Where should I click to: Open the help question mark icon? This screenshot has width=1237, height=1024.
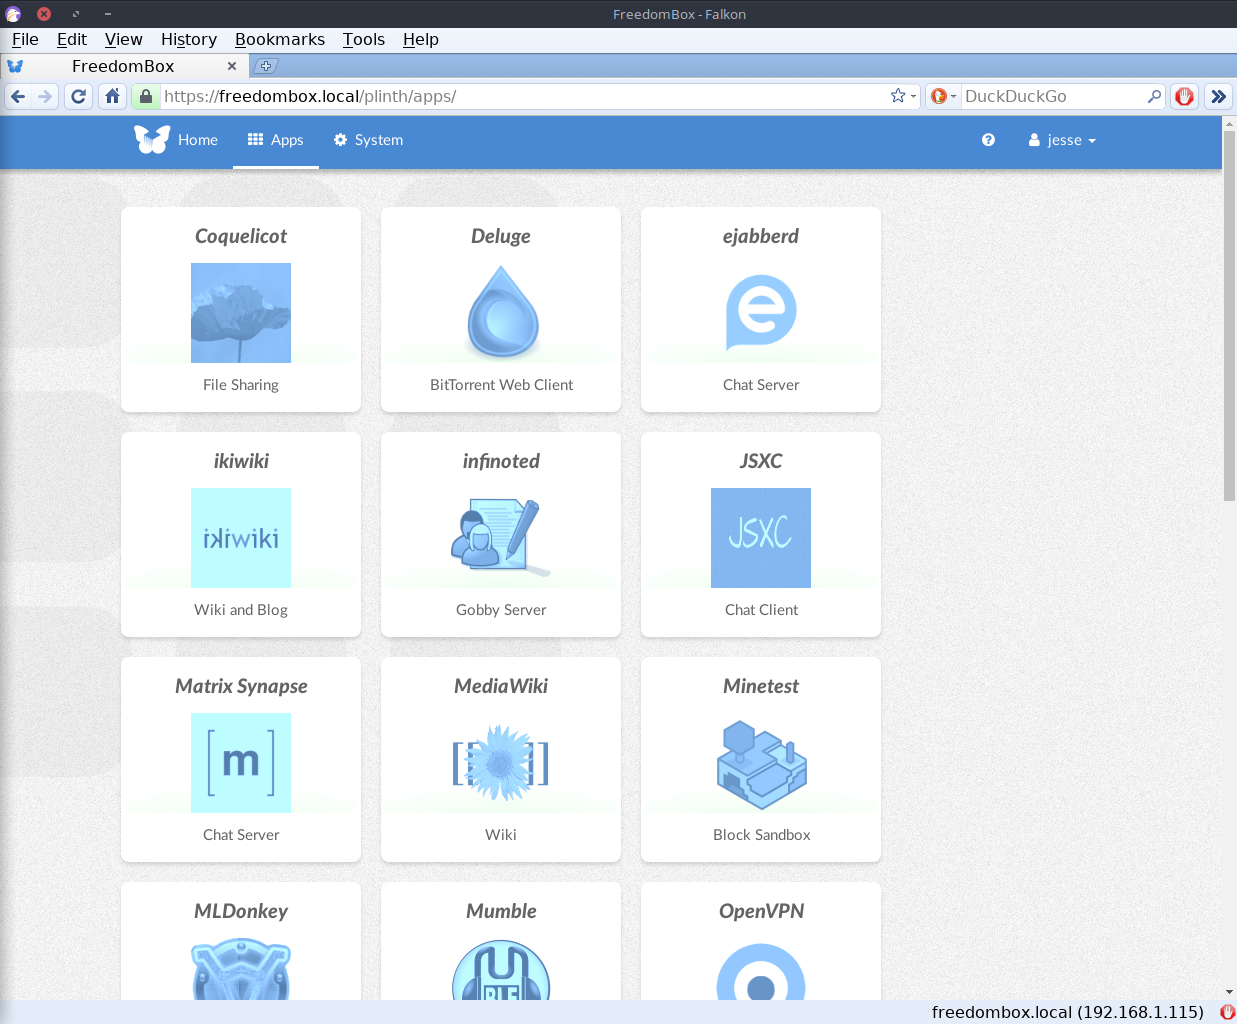(988, 140)
